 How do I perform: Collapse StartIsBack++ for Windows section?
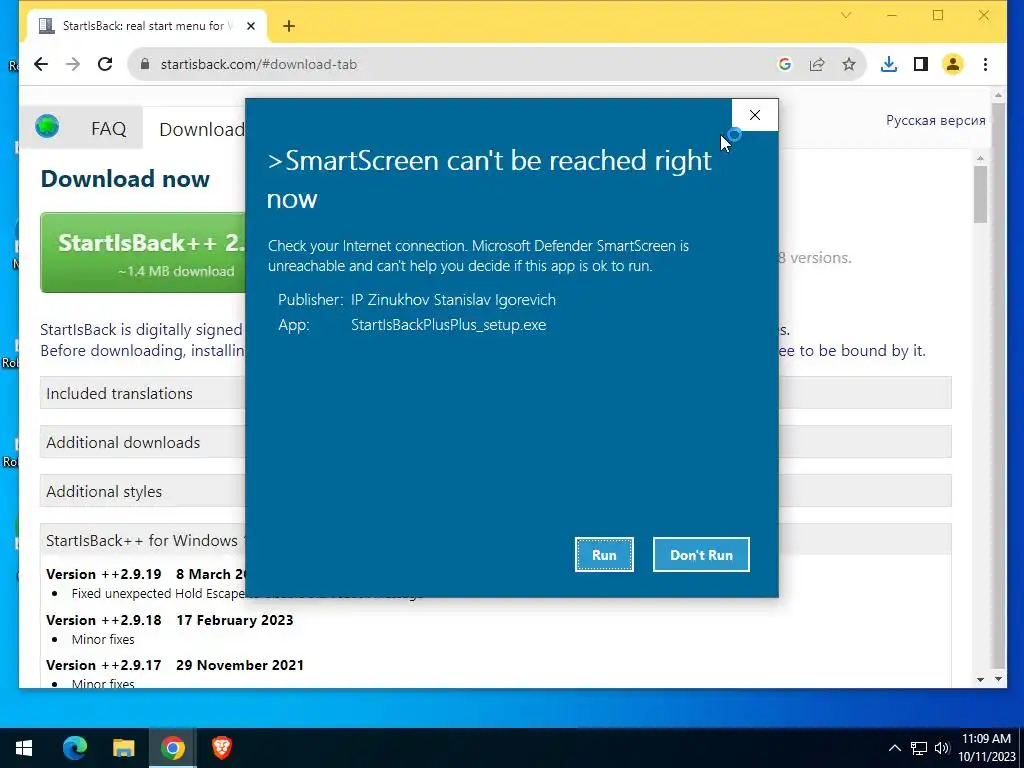[x=142, y=540]
